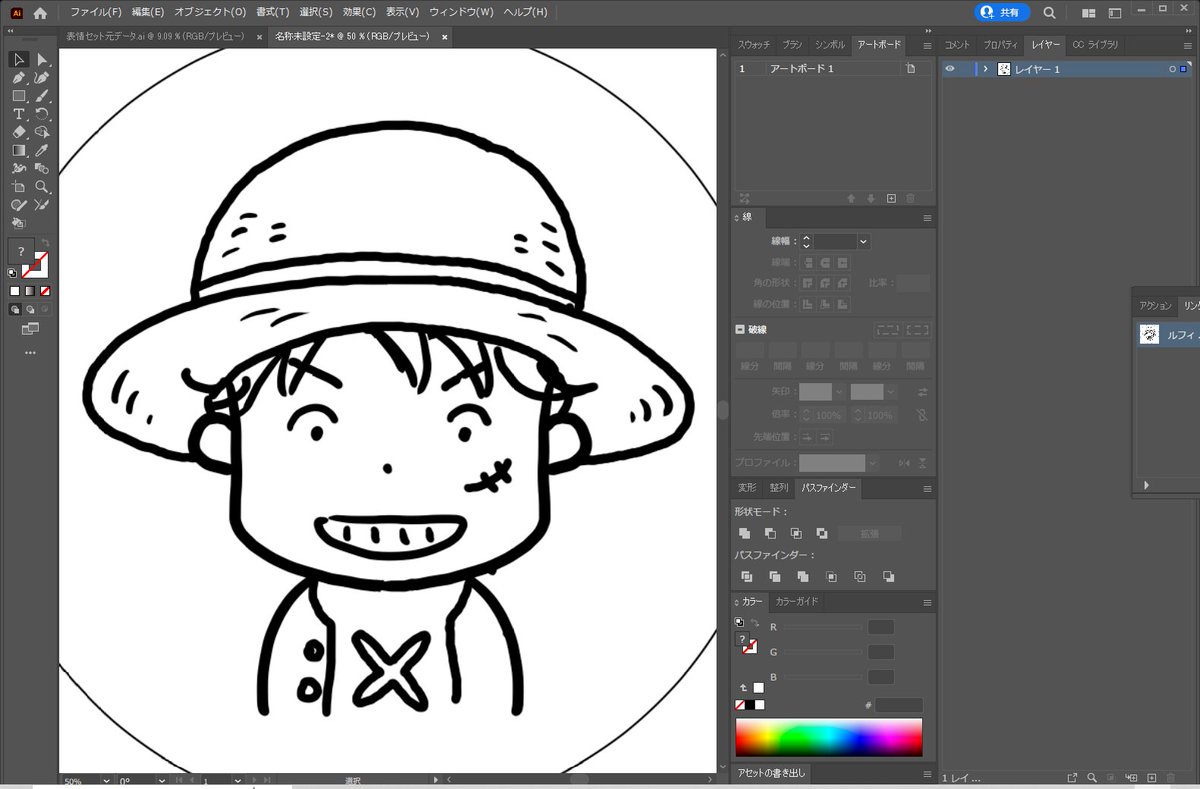Select the Eyedropper tool

[42, 150]
